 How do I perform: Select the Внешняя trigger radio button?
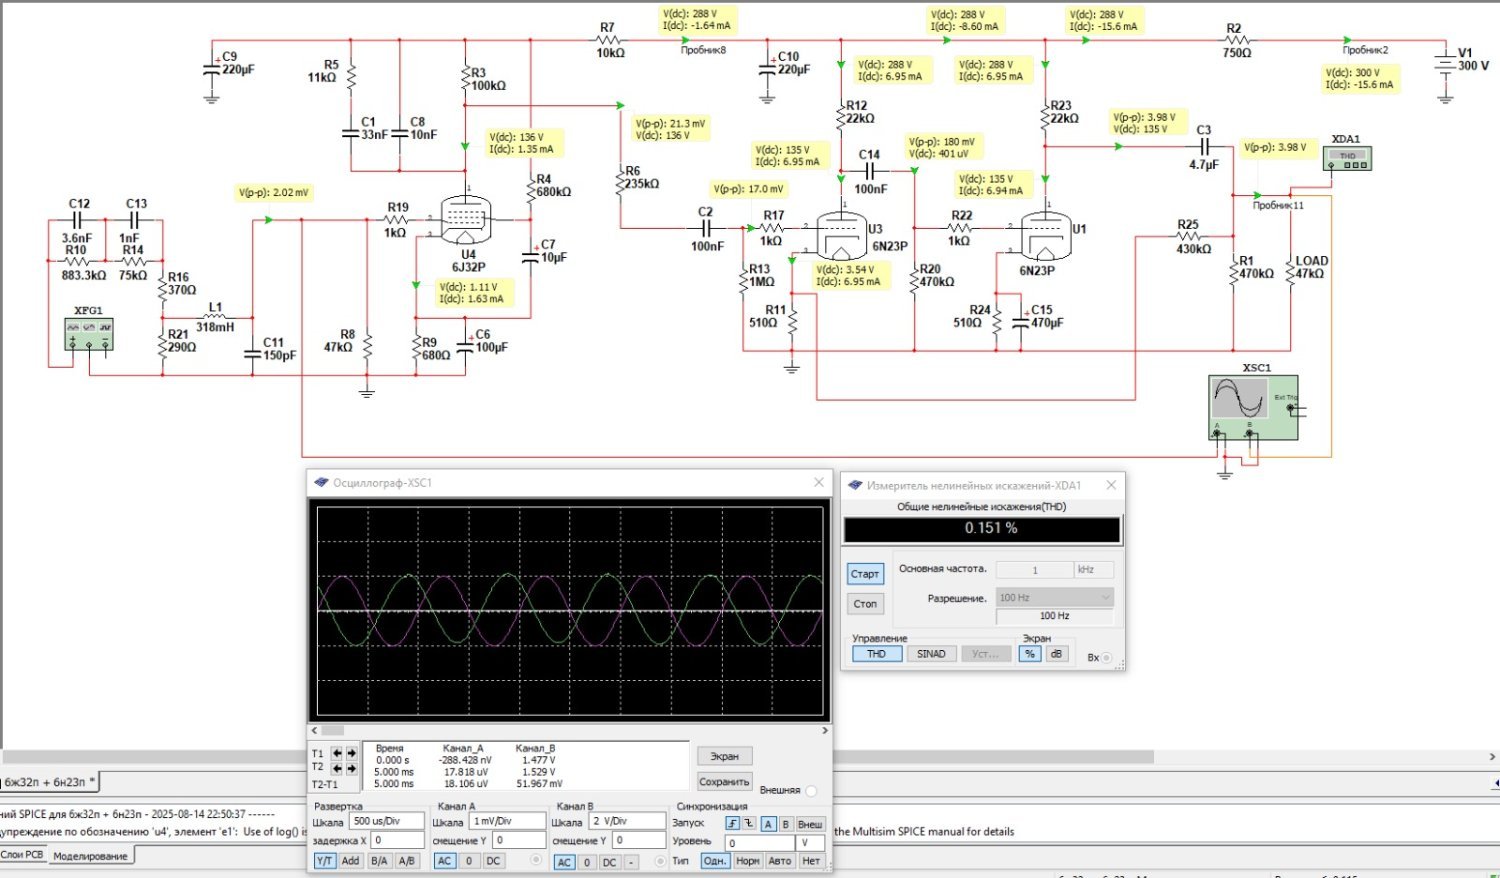point(811,791)
